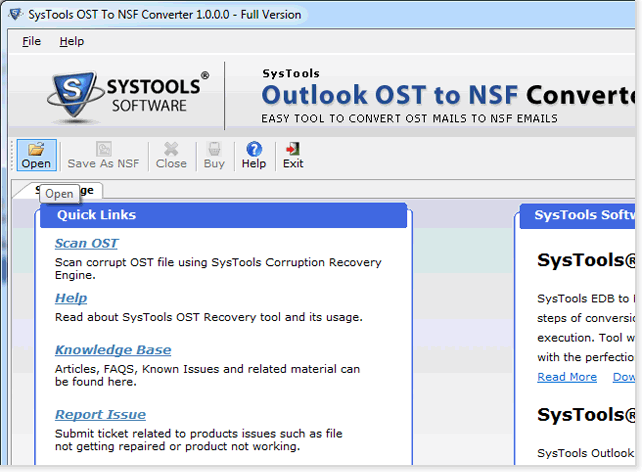Image resolution: width=642 pixels, height=472 pixels.
Task: Click the Save As NSF toolbar icon
Action: (x=104, y=149)
